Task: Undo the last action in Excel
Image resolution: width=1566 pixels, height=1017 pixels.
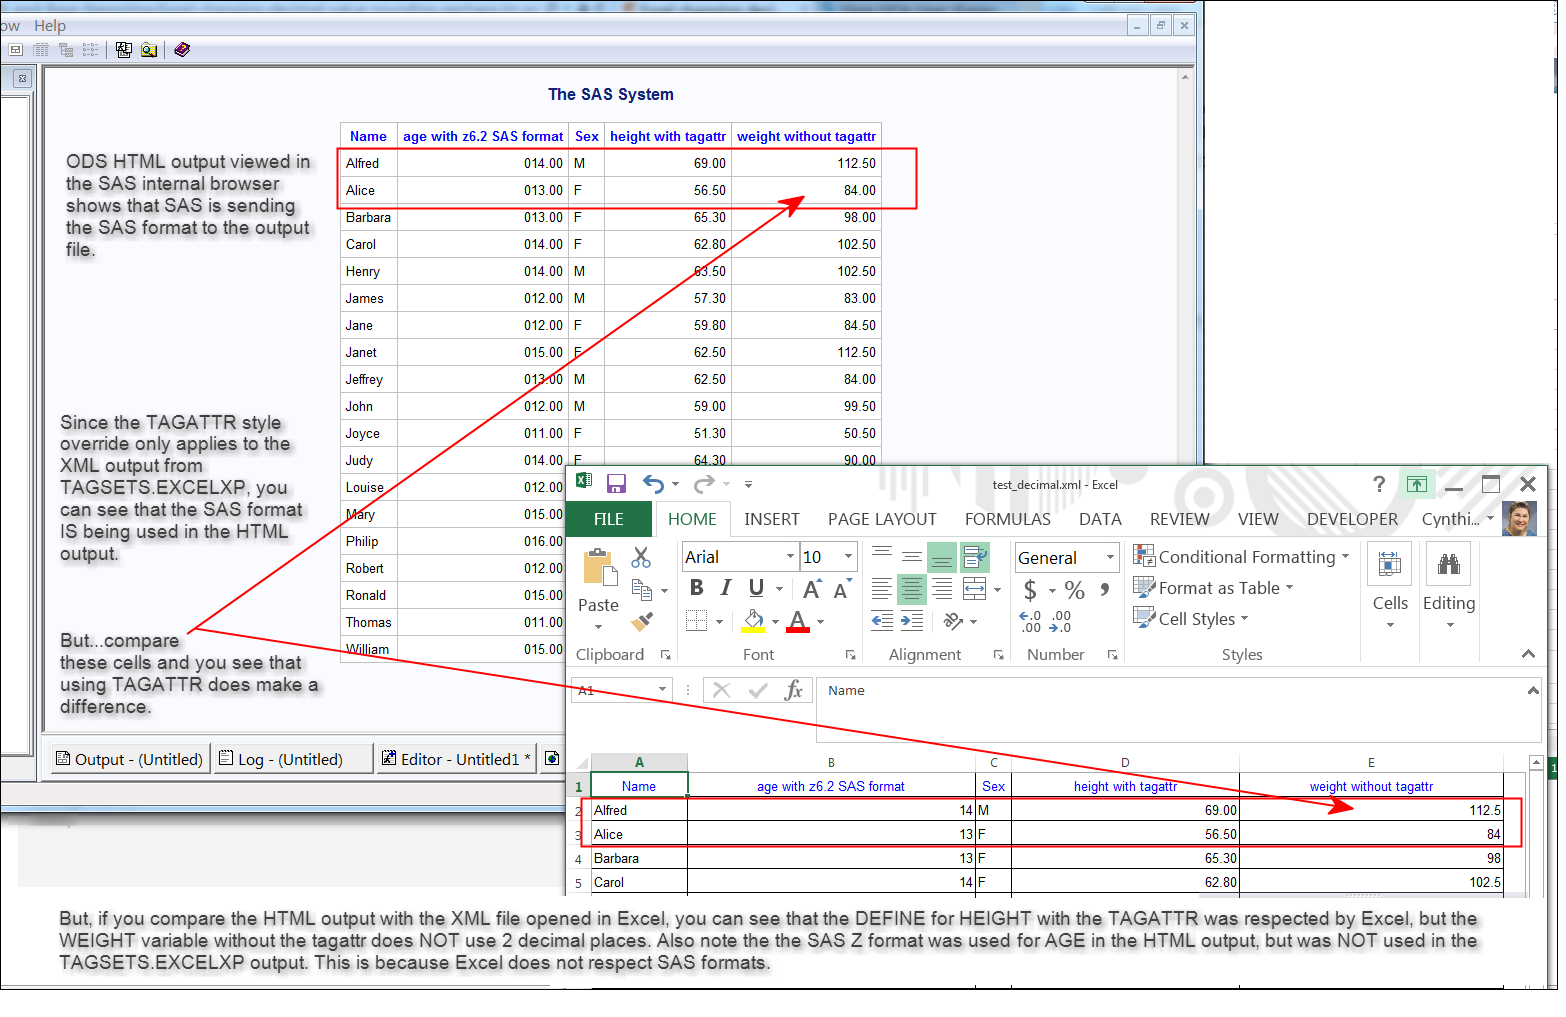Action: point(653,484)
